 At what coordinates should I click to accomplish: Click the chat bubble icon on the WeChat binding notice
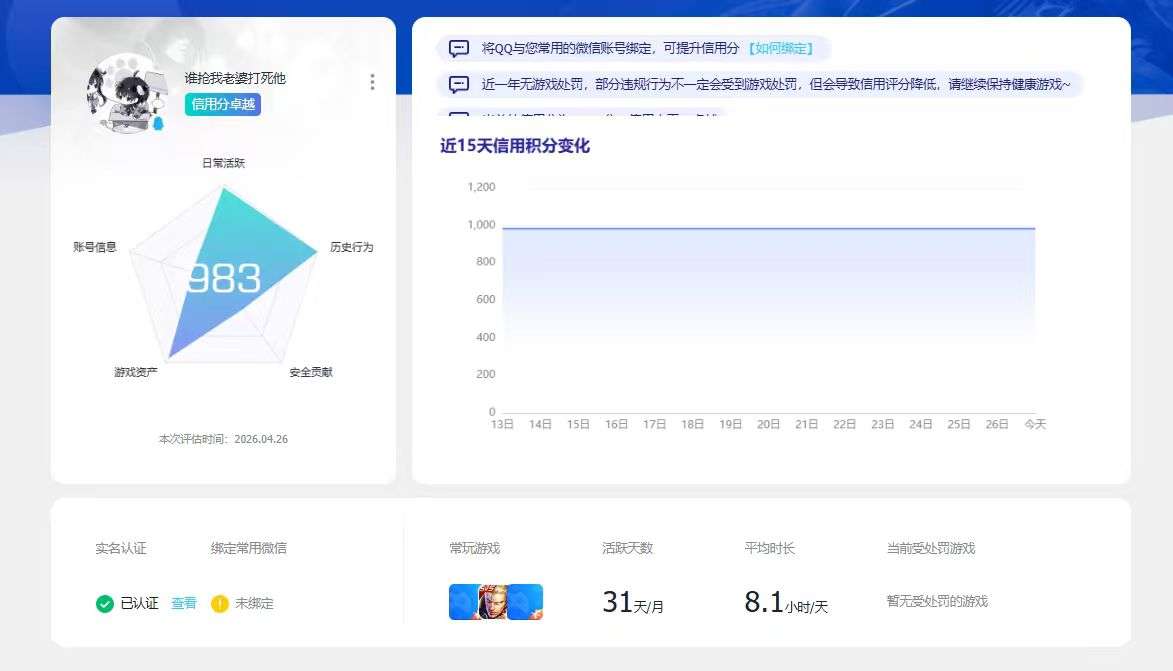pyautogui.click(x=459, y=48)
